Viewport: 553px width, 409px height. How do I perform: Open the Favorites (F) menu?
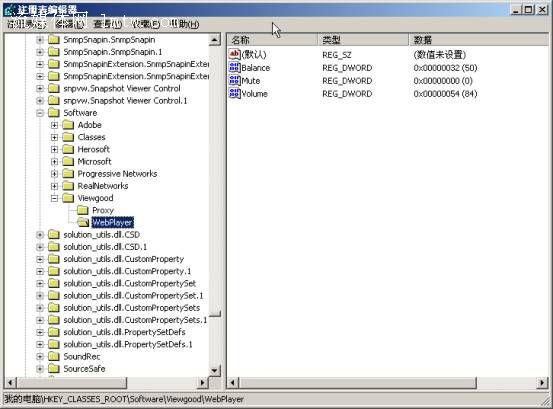pos(146,24)
